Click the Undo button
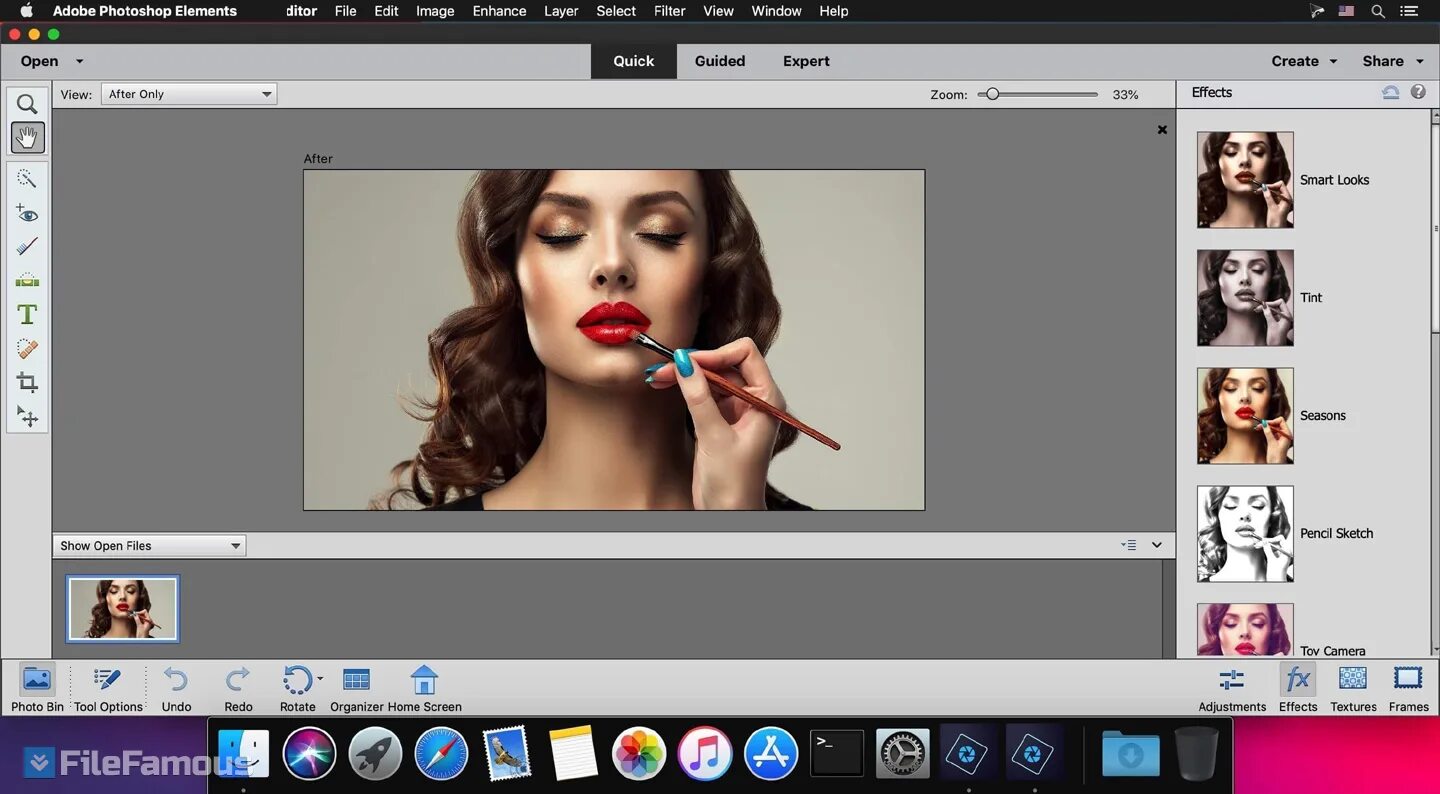The width and height of the screenshot is (1440, 794). [176, 688]
